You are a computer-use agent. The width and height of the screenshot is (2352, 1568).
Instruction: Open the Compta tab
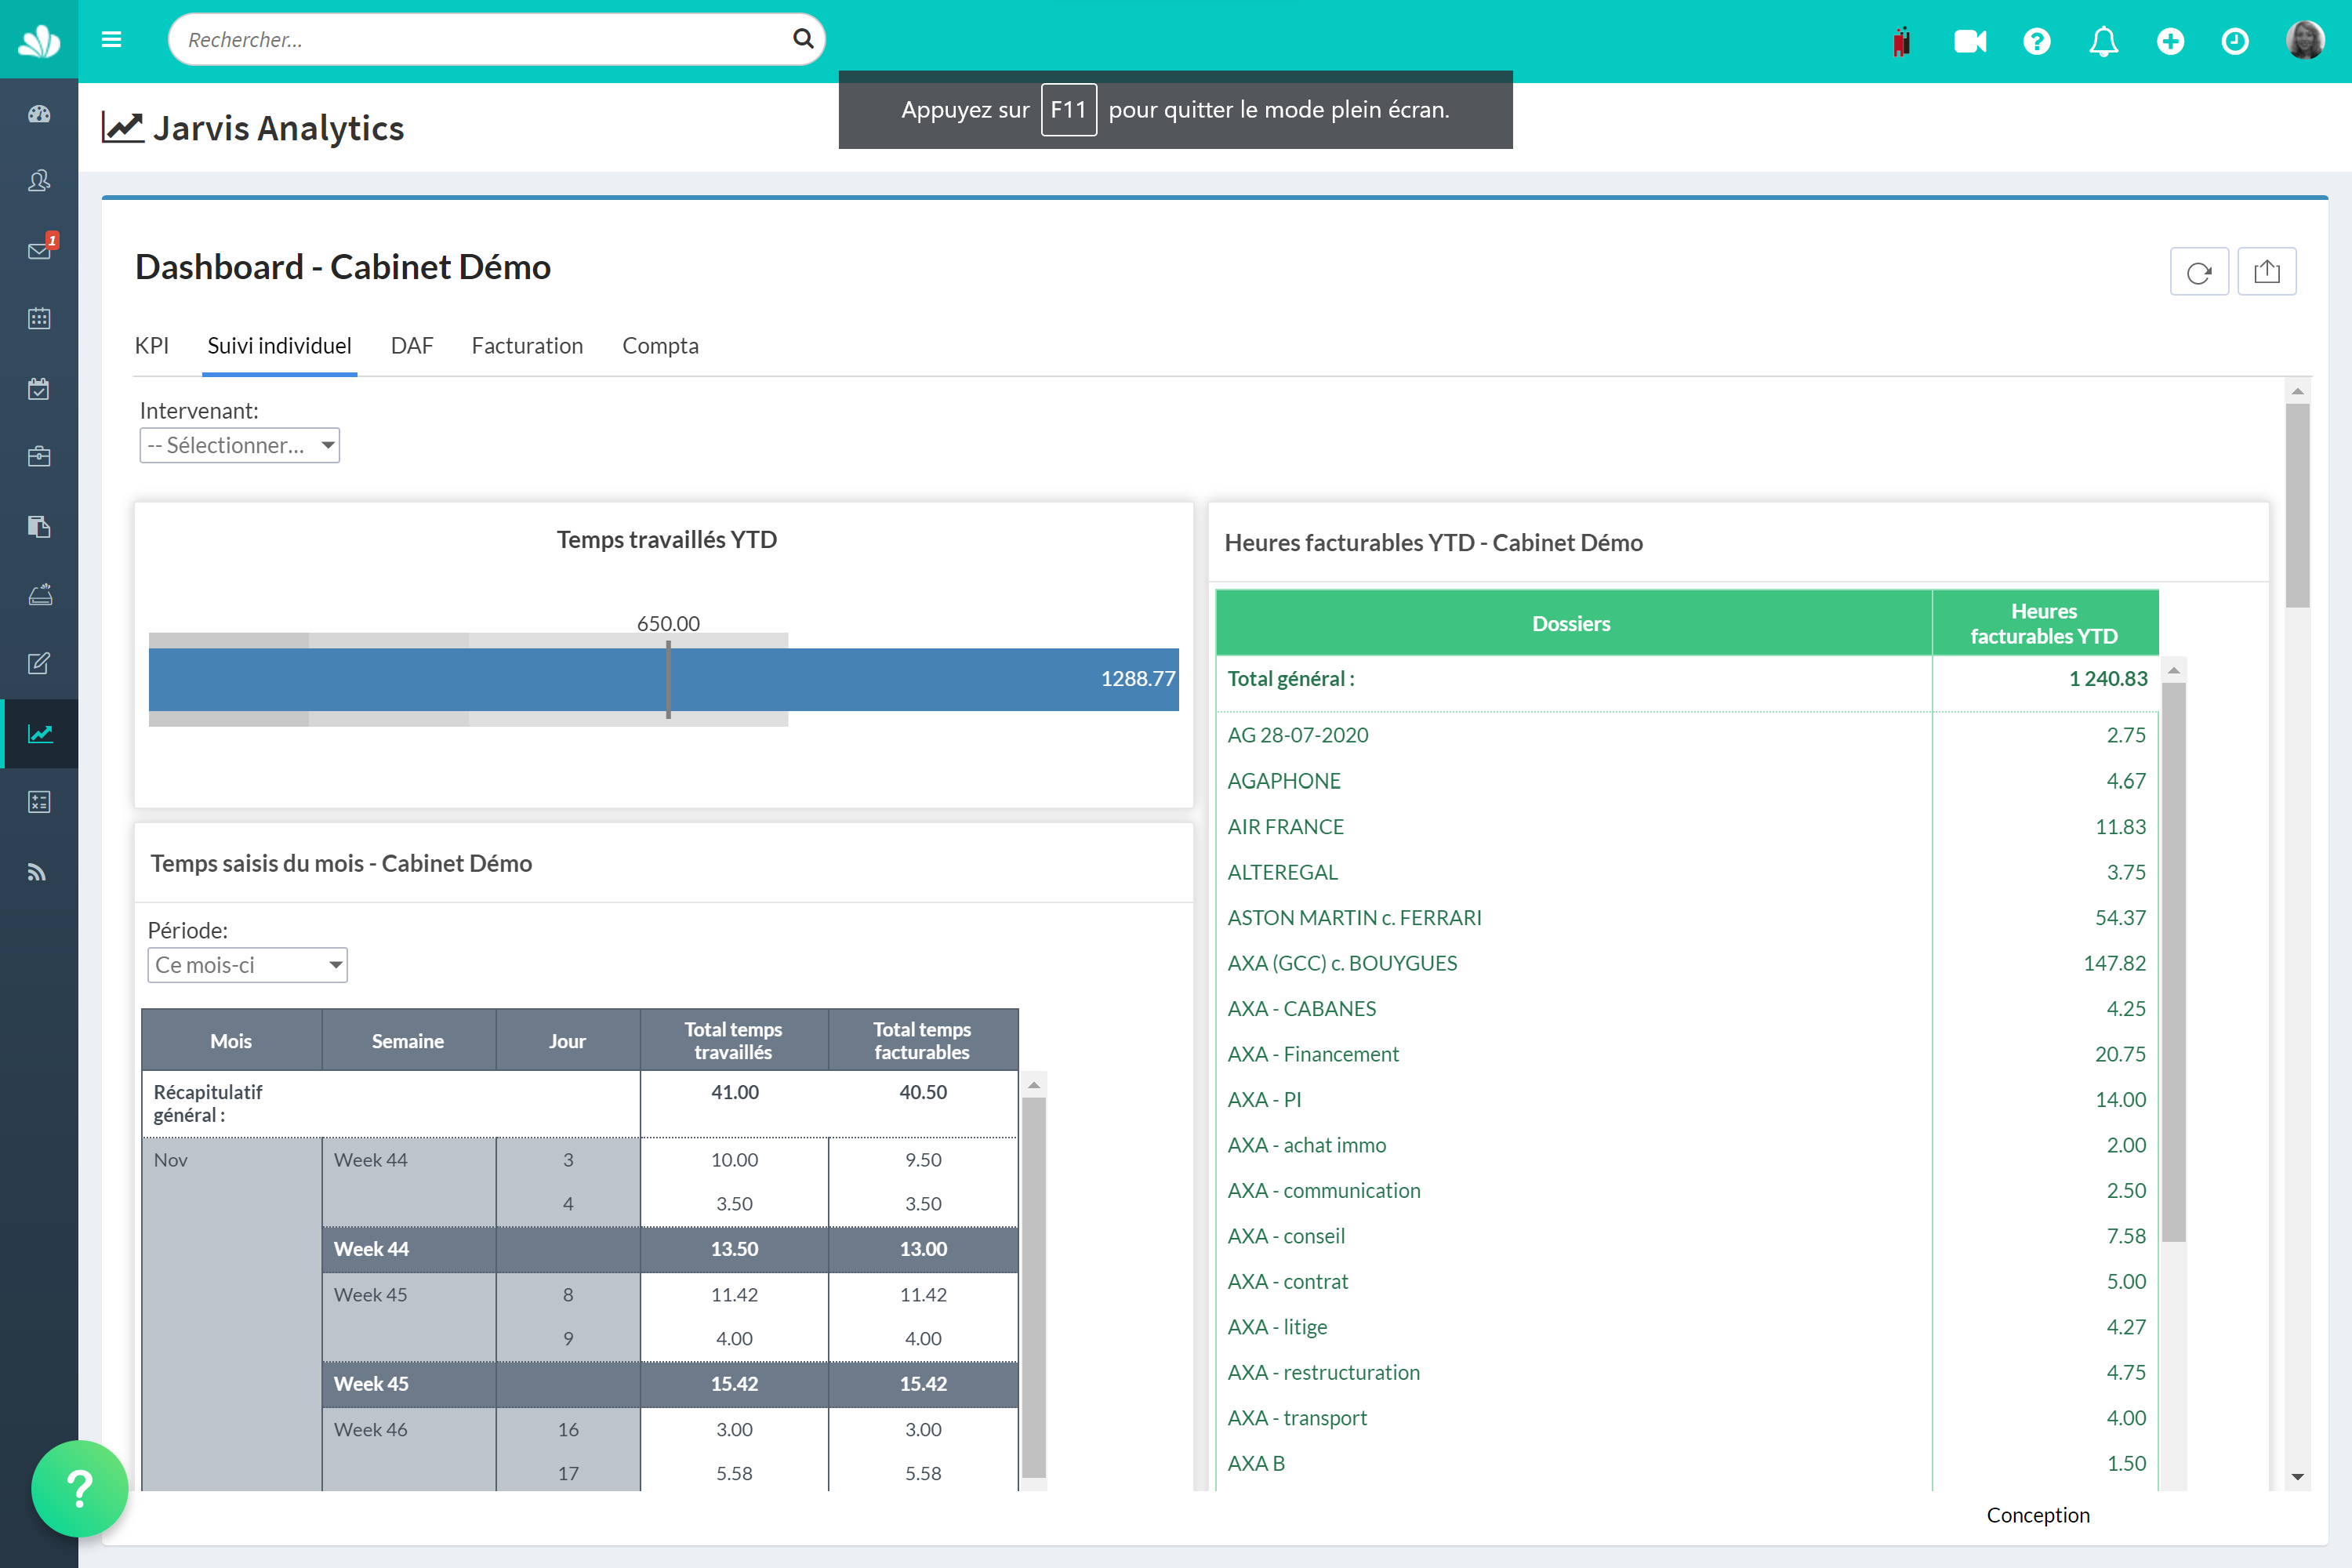pos(660,346)
